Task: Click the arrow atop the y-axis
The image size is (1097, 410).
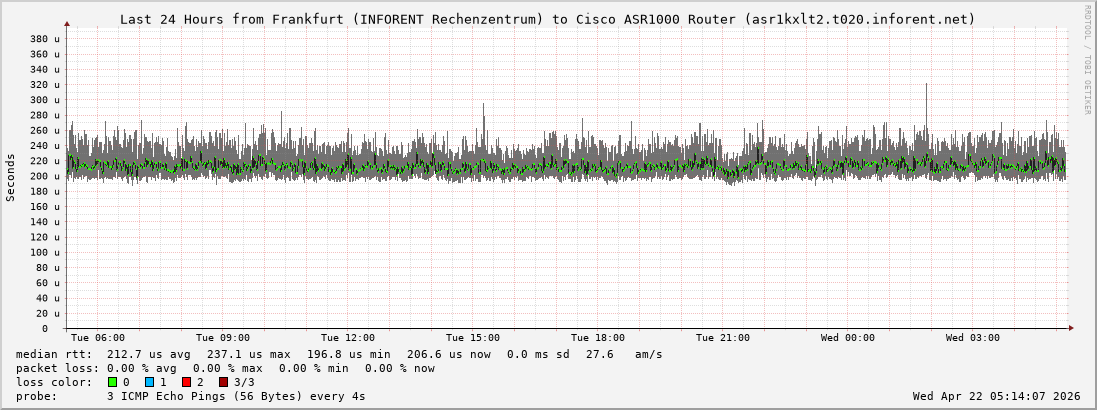Action: [x=67, y=23]
